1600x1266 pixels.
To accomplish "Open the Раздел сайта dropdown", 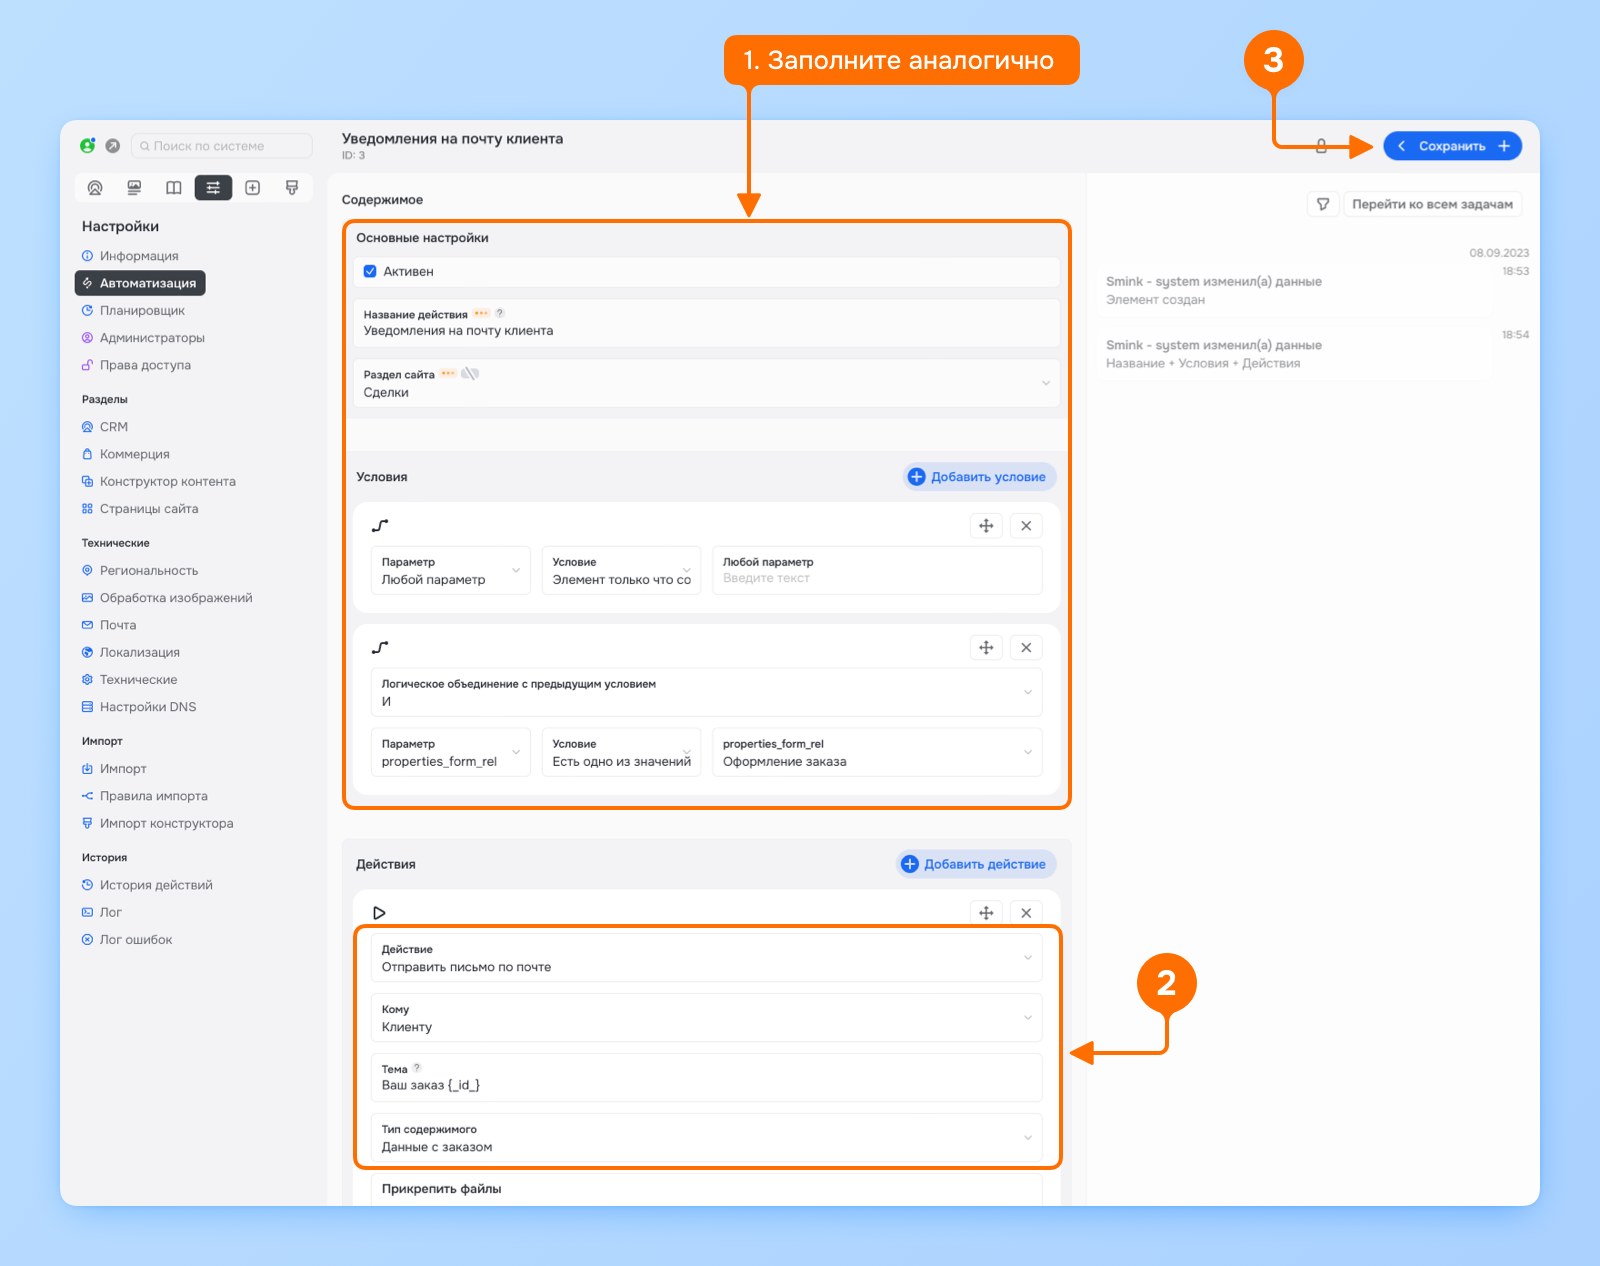I will (x=706, y=383).
